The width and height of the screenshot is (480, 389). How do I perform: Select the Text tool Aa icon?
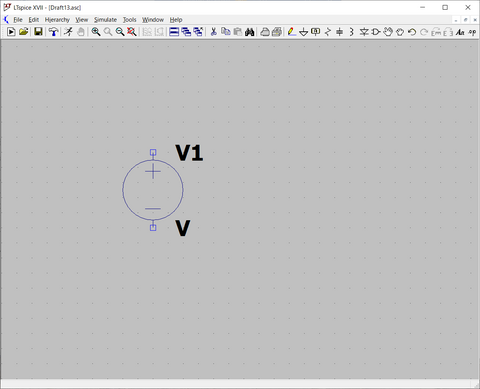460,32
